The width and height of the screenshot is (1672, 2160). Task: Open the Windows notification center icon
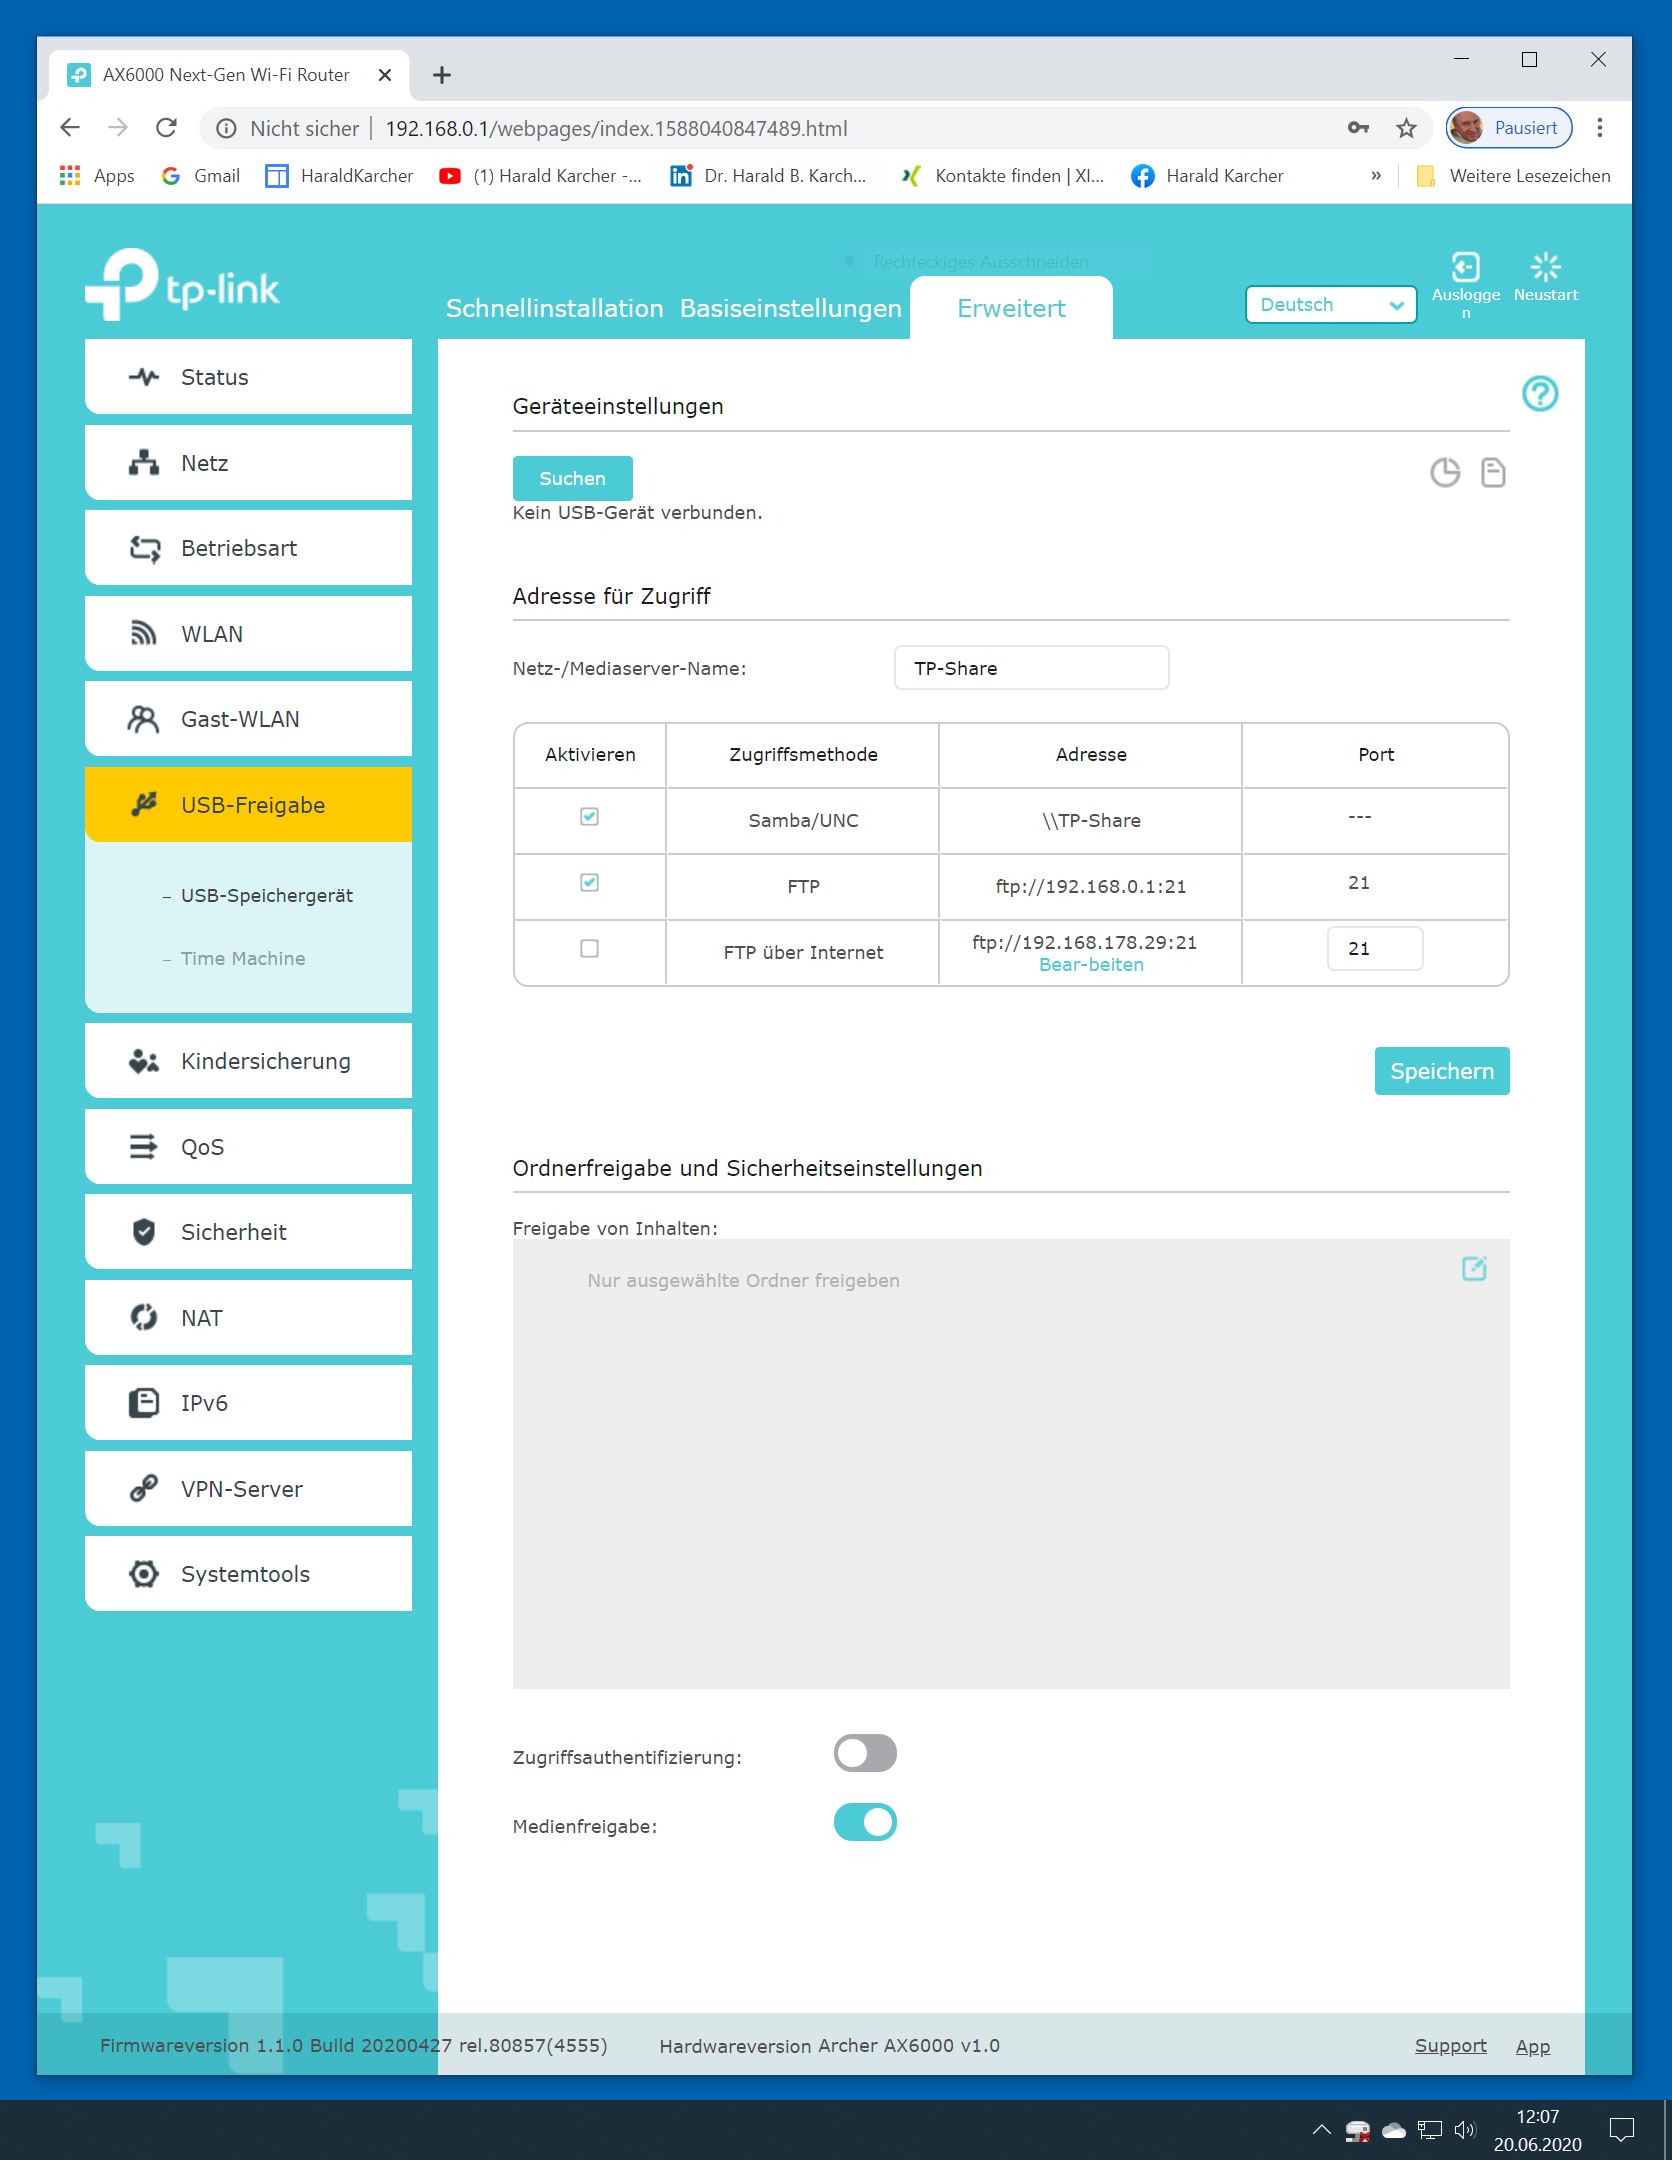1621,2130
